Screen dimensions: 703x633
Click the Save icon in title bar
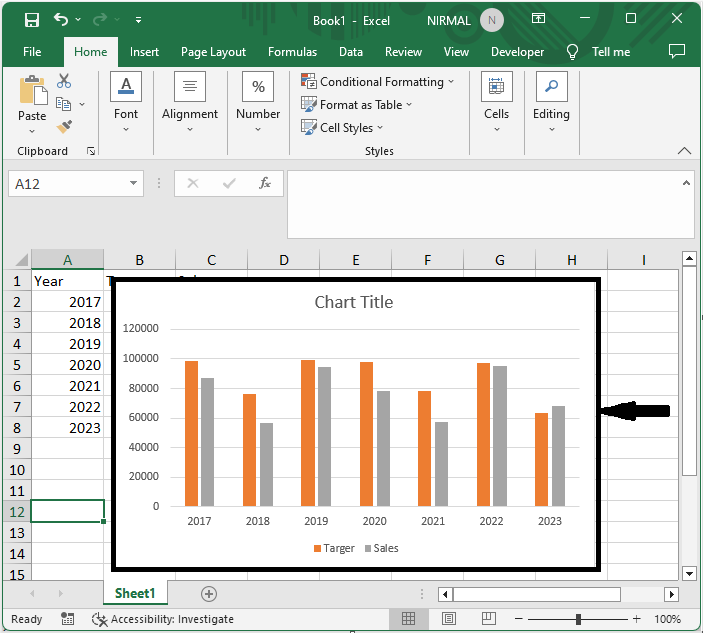[x=32, y=20]
